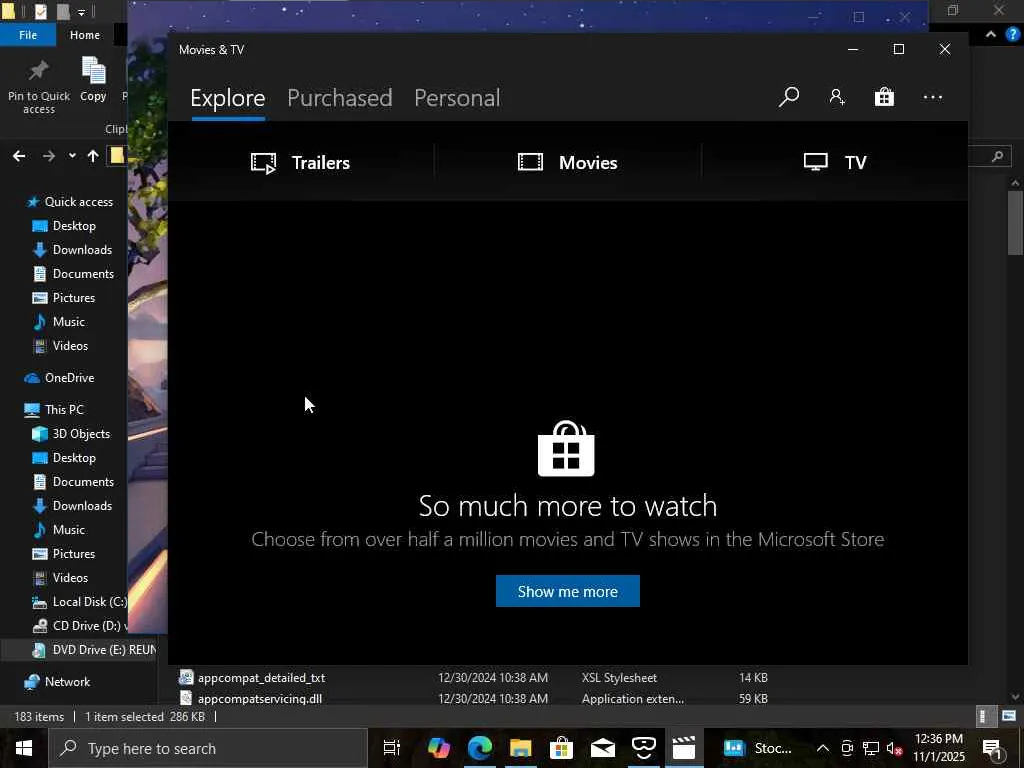
Task: Select appcompat_detailed_txt file
Action: pos(261,678)
